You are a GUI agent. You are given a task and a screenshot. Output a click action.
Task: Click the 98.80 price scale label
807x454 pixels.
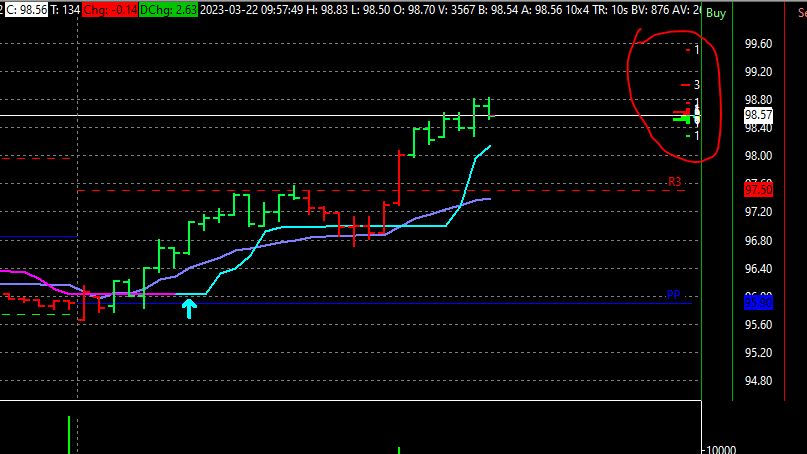759,100
